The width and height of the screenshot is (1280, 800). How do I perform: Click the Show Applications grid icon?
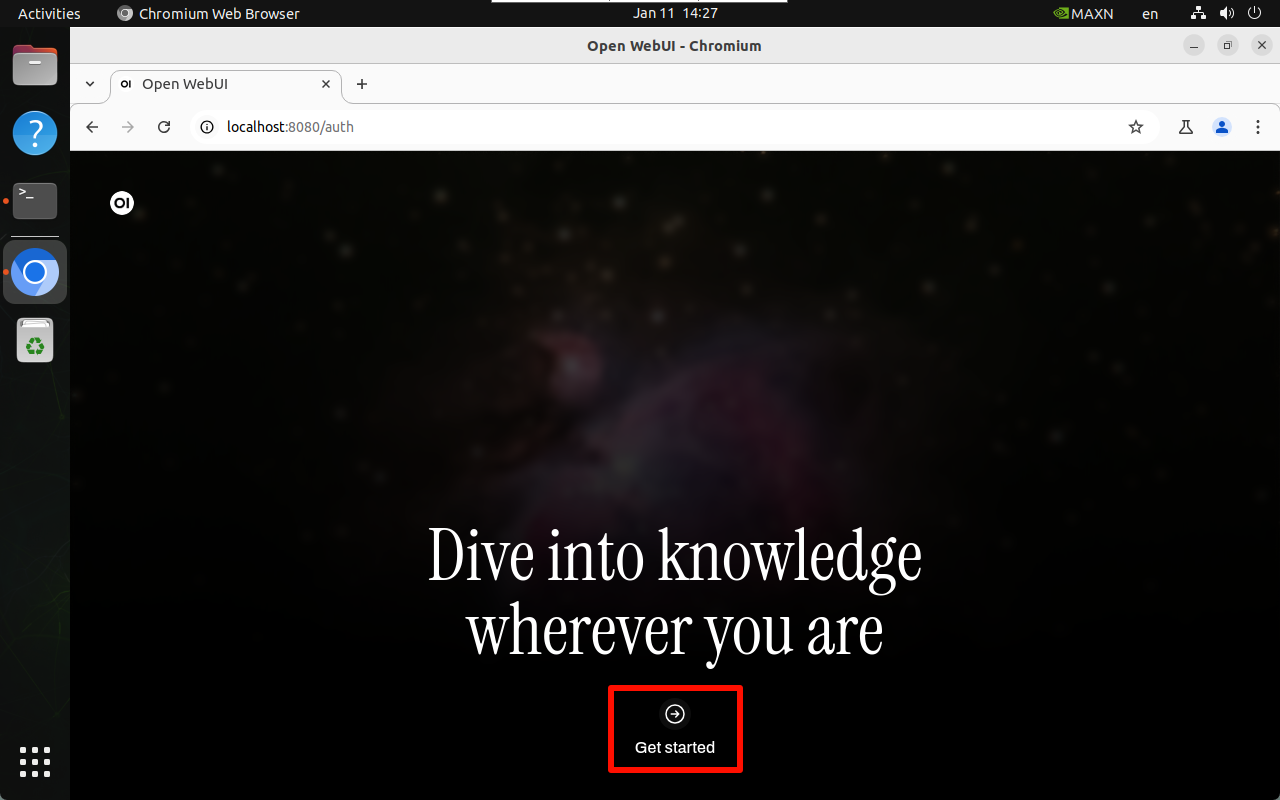click(x=34, y=762)
